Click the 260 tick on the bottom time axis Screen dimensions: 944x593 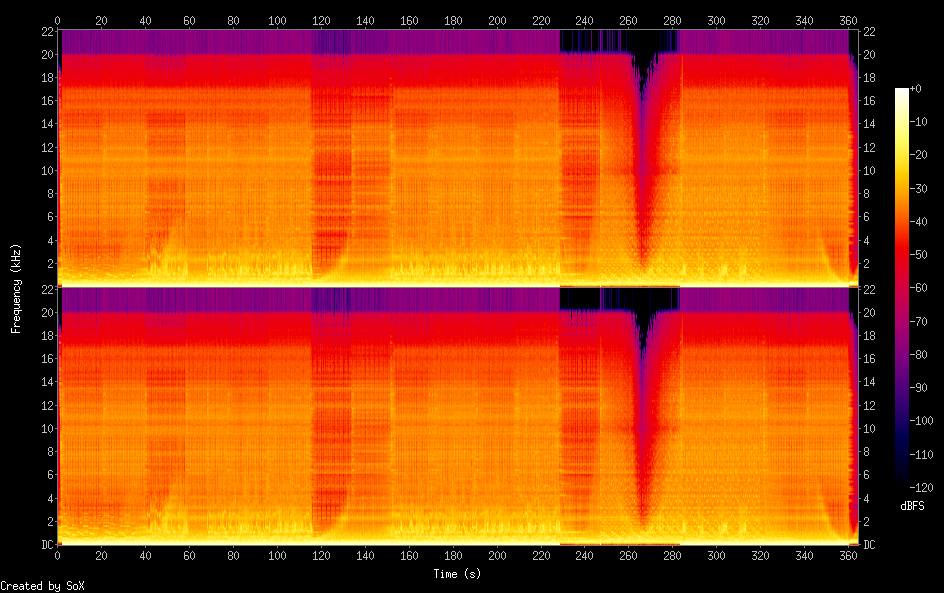629,555
